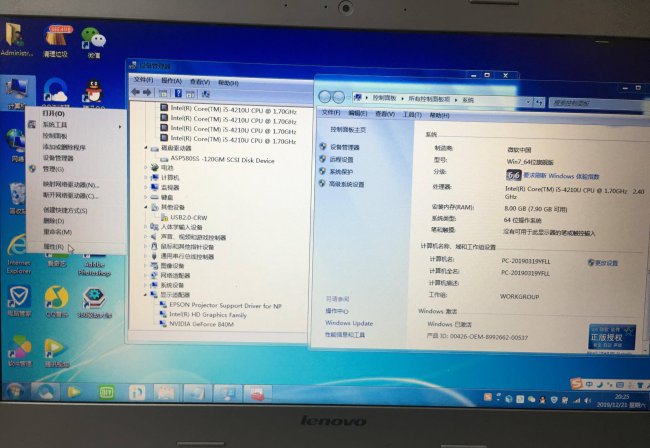
Task: Open the cloud browser taskbar icon
Action: pos(45,391)
